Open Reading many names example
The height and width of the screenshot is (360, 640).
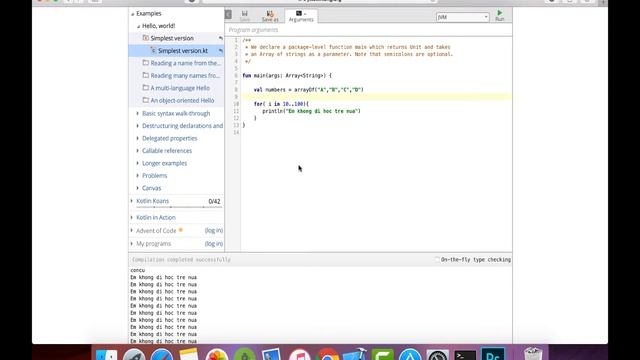coord(185,76)
